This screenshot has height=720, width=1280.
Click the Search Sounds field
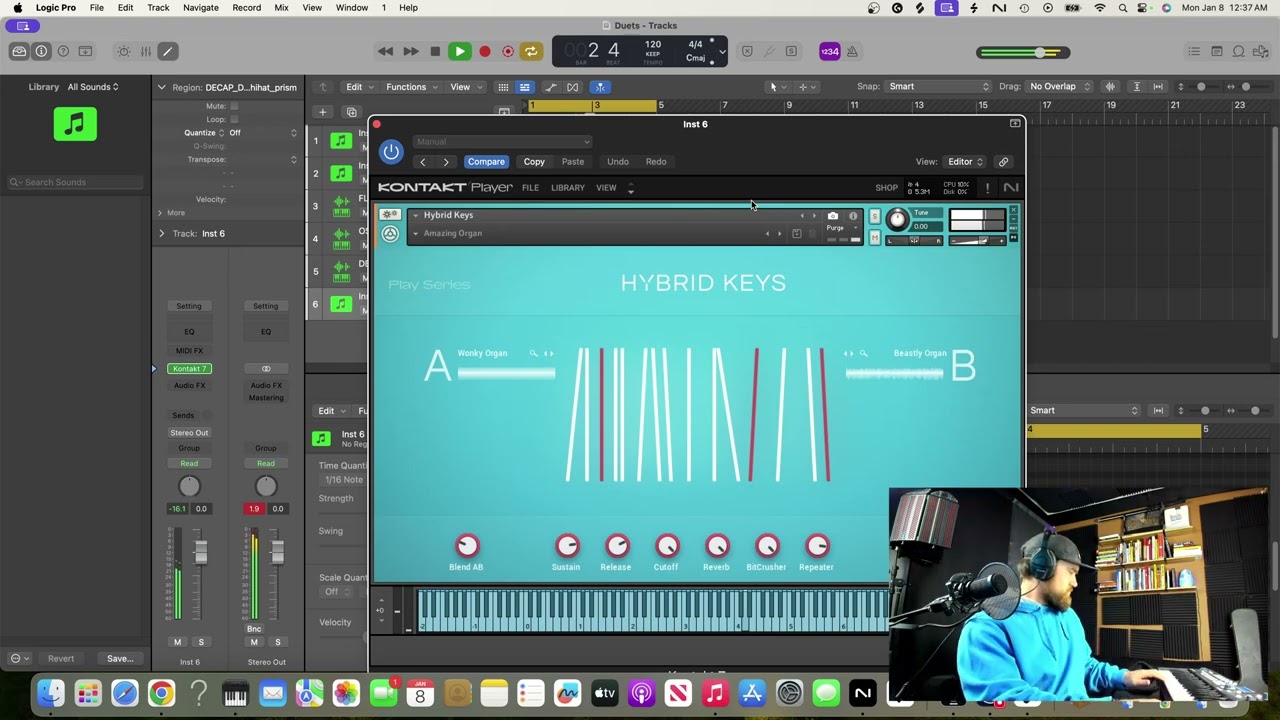pos(76,182)
